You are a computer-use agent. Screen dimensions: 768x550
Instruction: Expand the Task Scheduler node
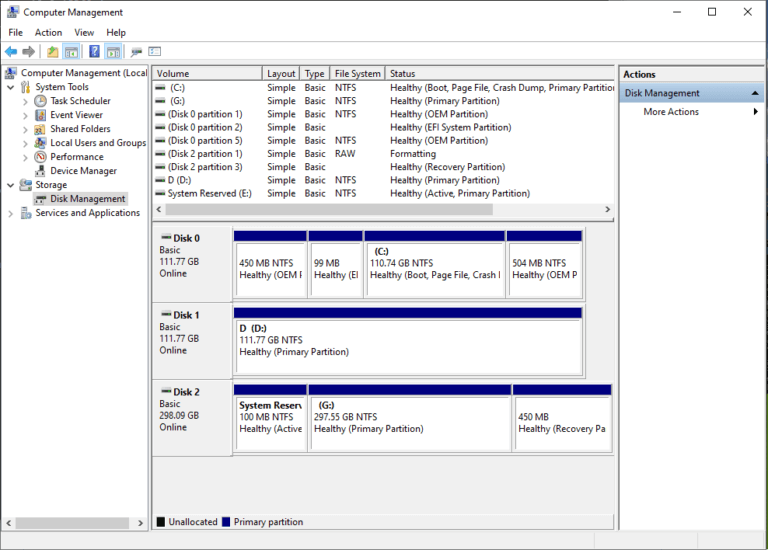(25, 101)
